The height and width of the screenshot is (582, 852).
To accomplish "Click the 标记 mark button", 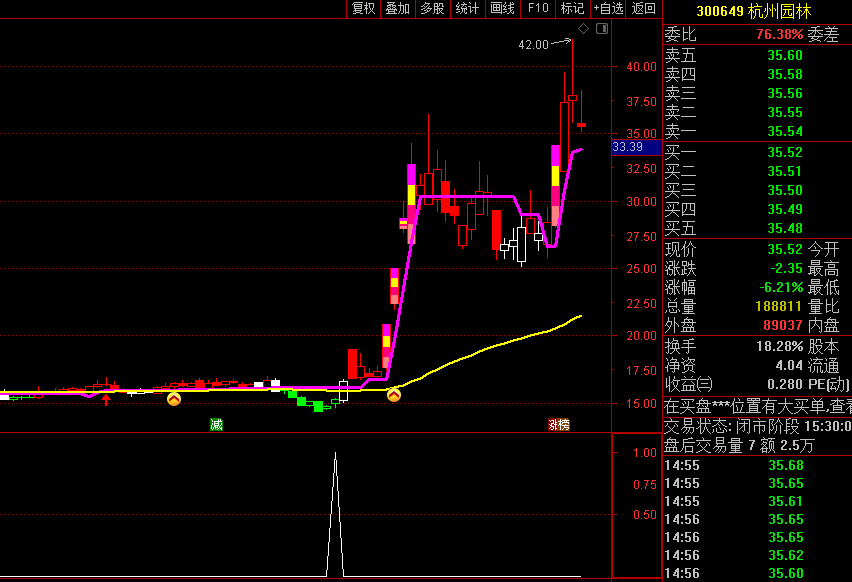I will click(x=573, y=9).
